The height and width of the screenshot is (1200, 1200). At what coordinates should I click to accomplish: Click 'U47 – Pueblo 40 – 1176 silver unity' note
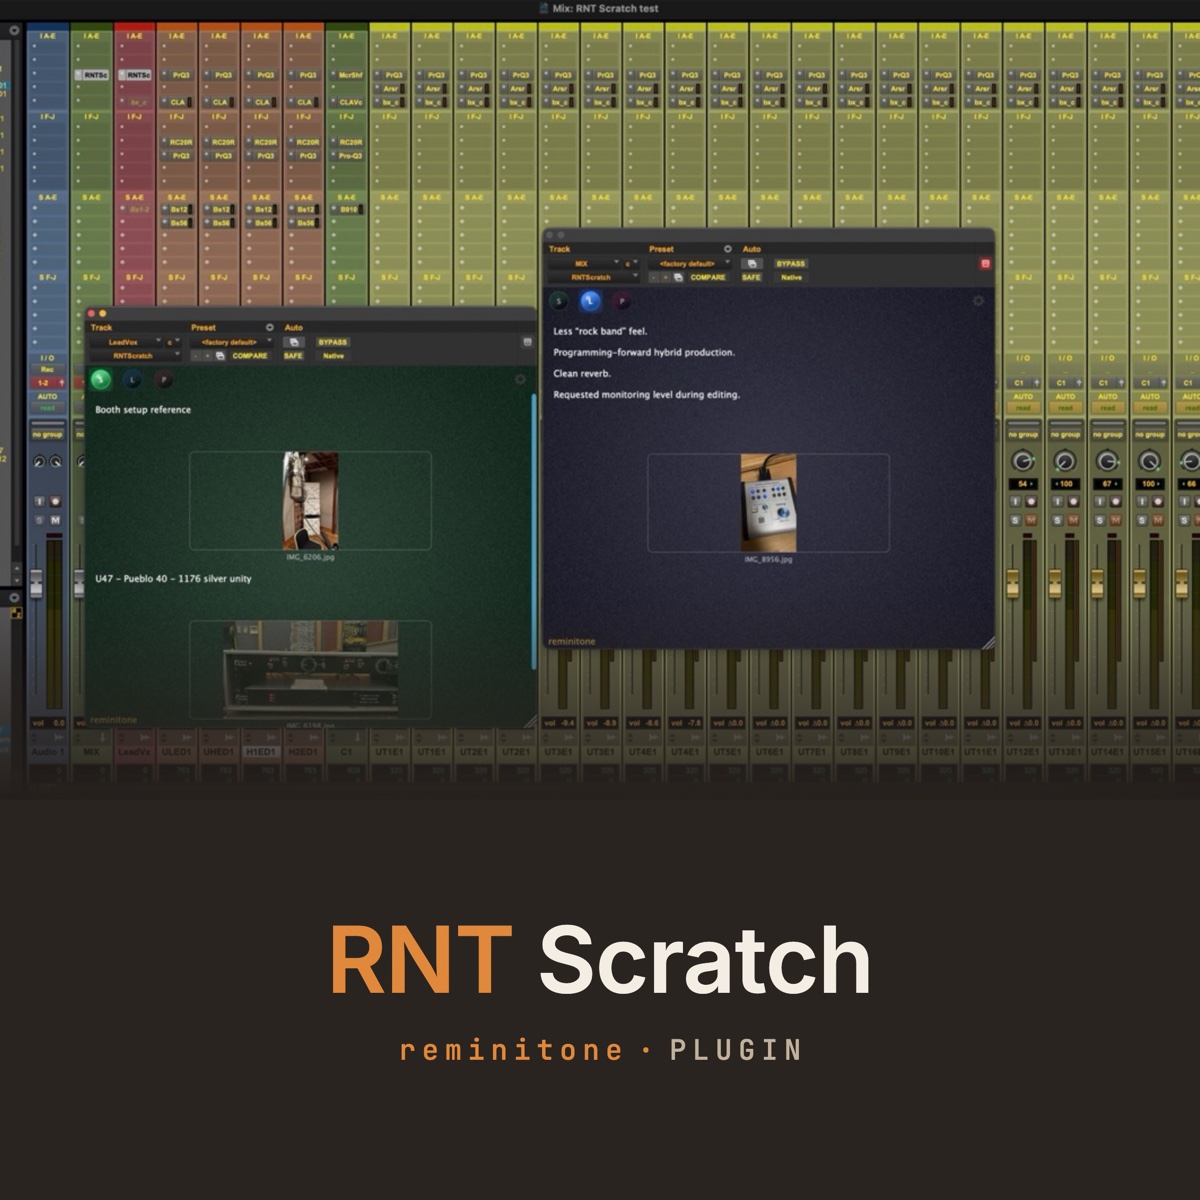[x=173, y=579]
